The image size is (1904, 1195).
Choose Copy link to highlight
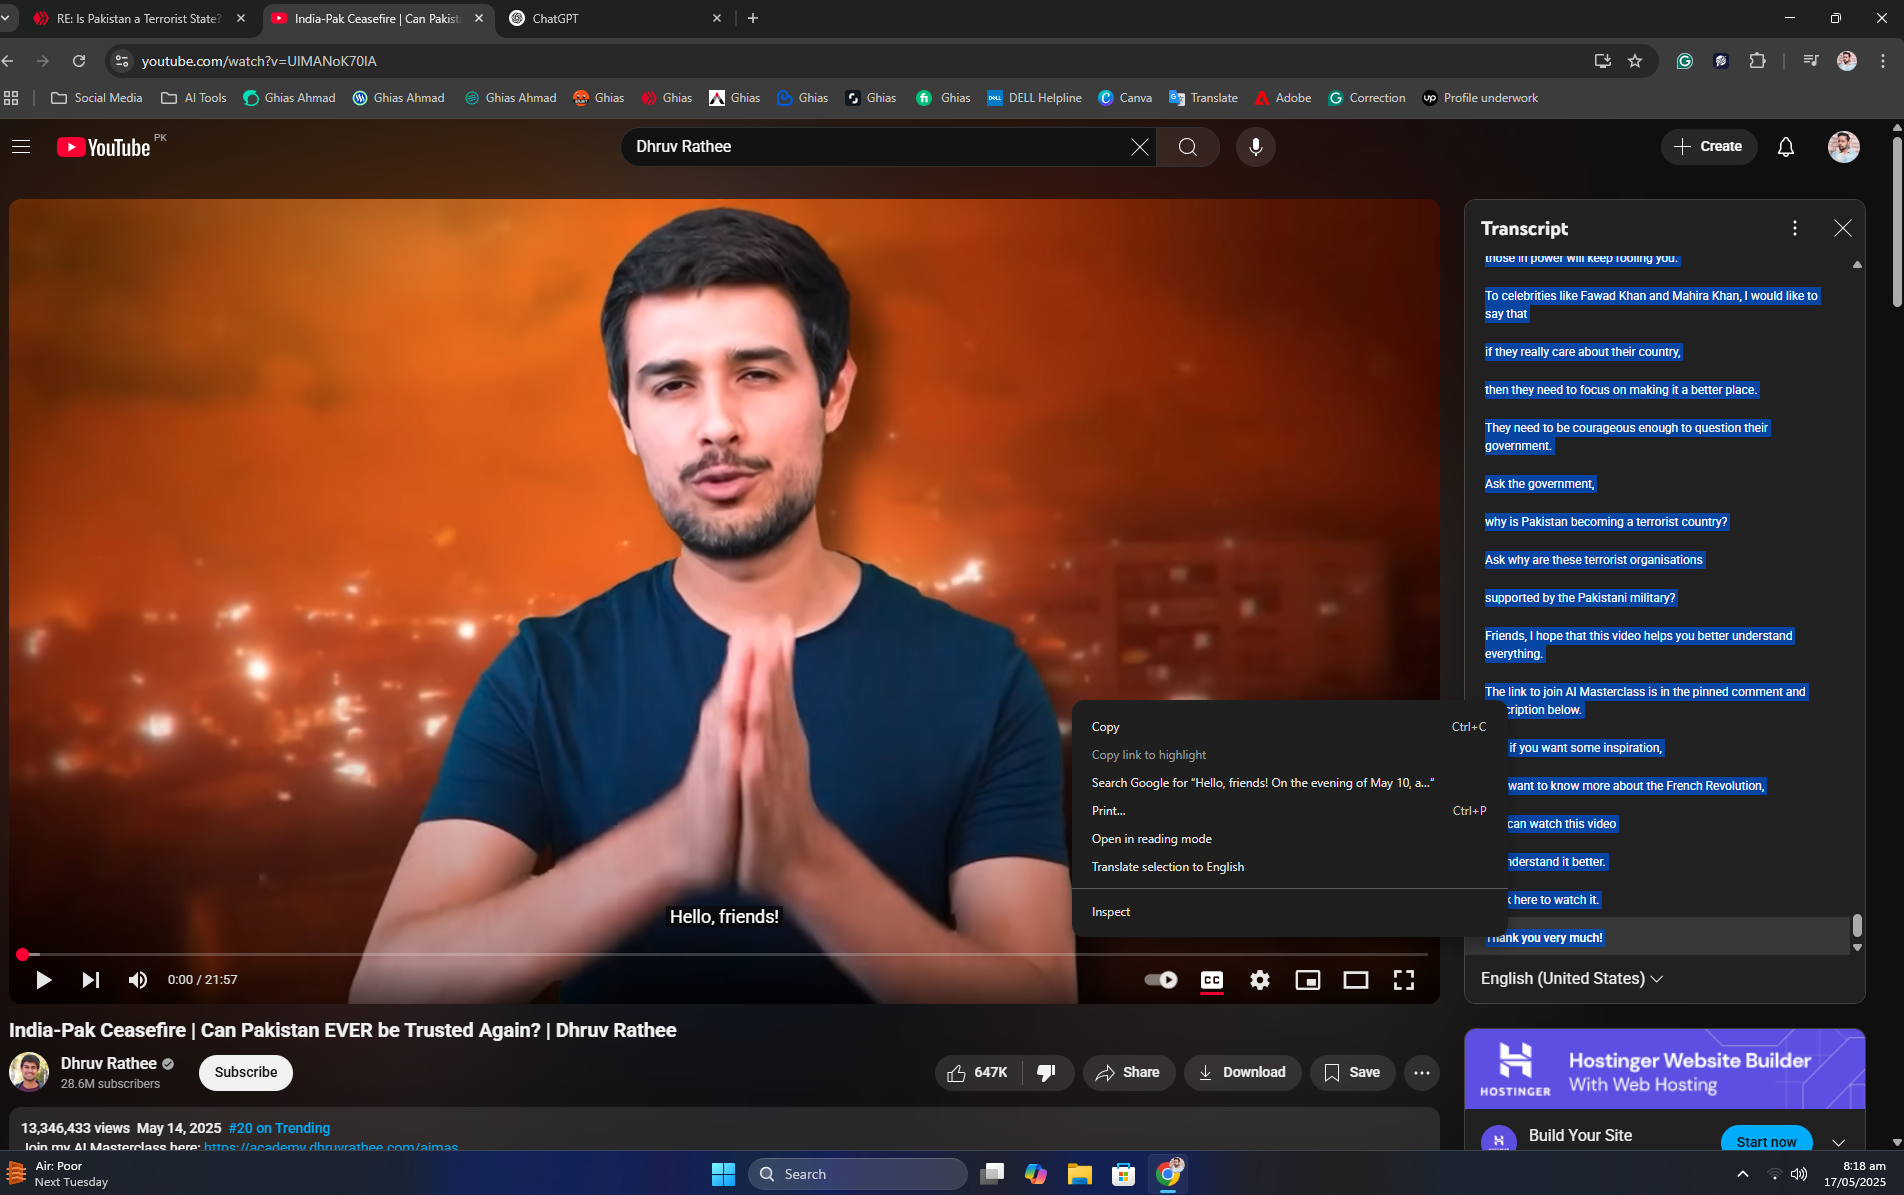[1288, 755]
